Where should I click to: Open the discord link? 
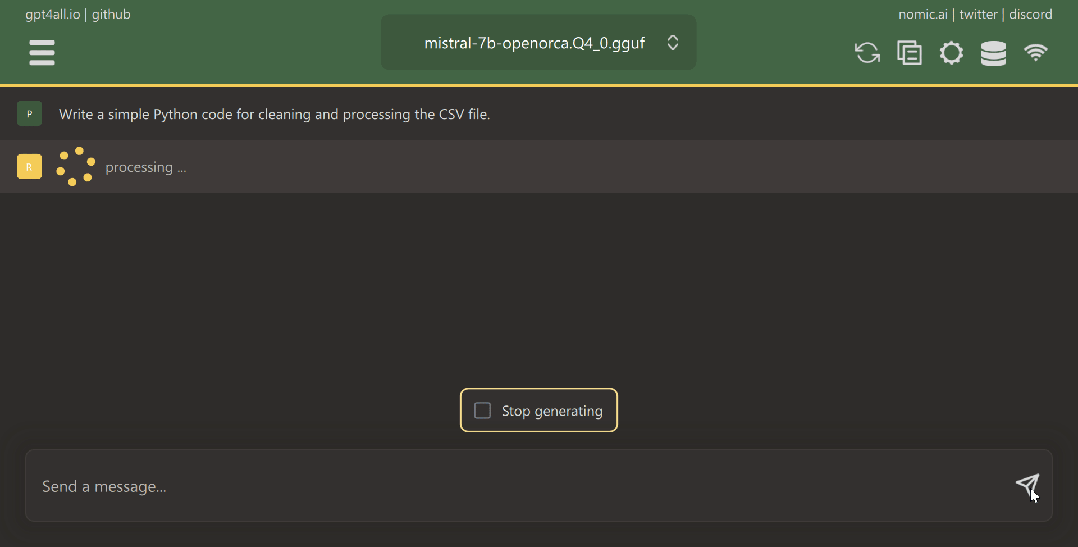[x=1031, y=14]
